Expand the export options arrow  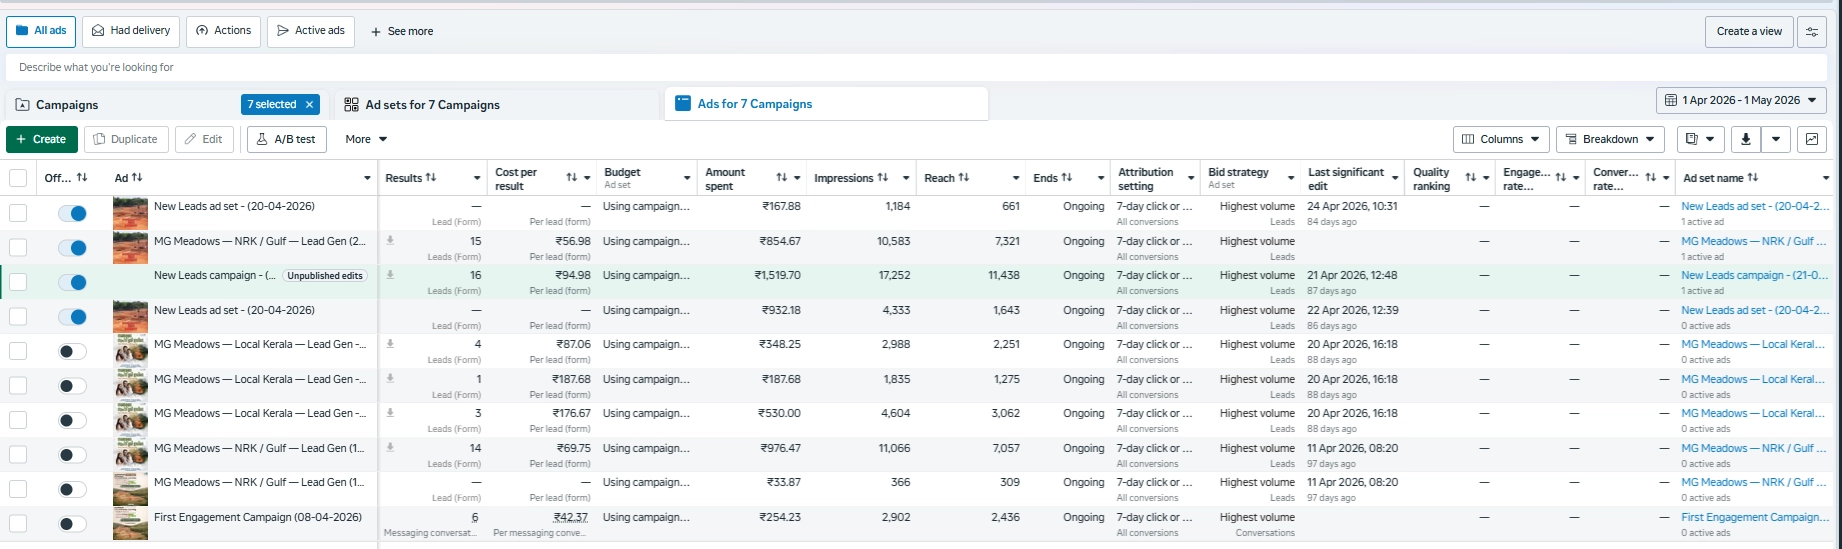pyautogui.click(x=1775, y=139)
